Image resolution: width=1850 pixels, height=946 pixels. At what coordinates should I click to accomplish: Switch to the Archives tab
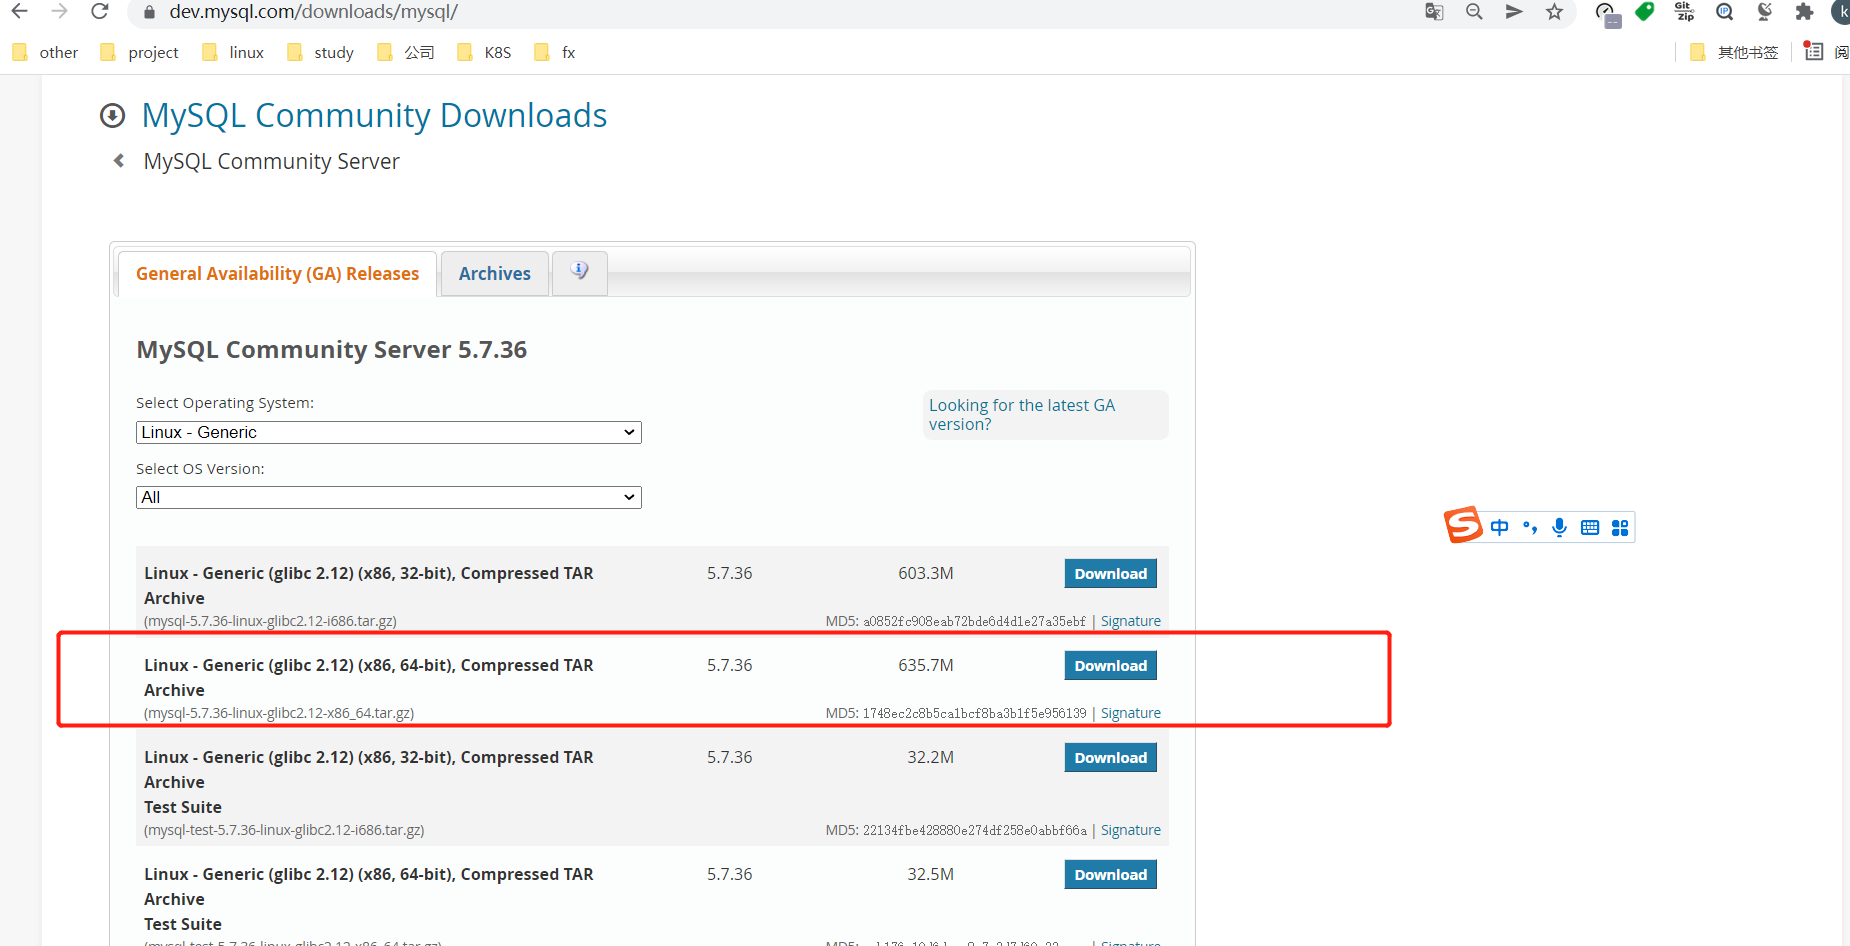[x=494, y=274]
